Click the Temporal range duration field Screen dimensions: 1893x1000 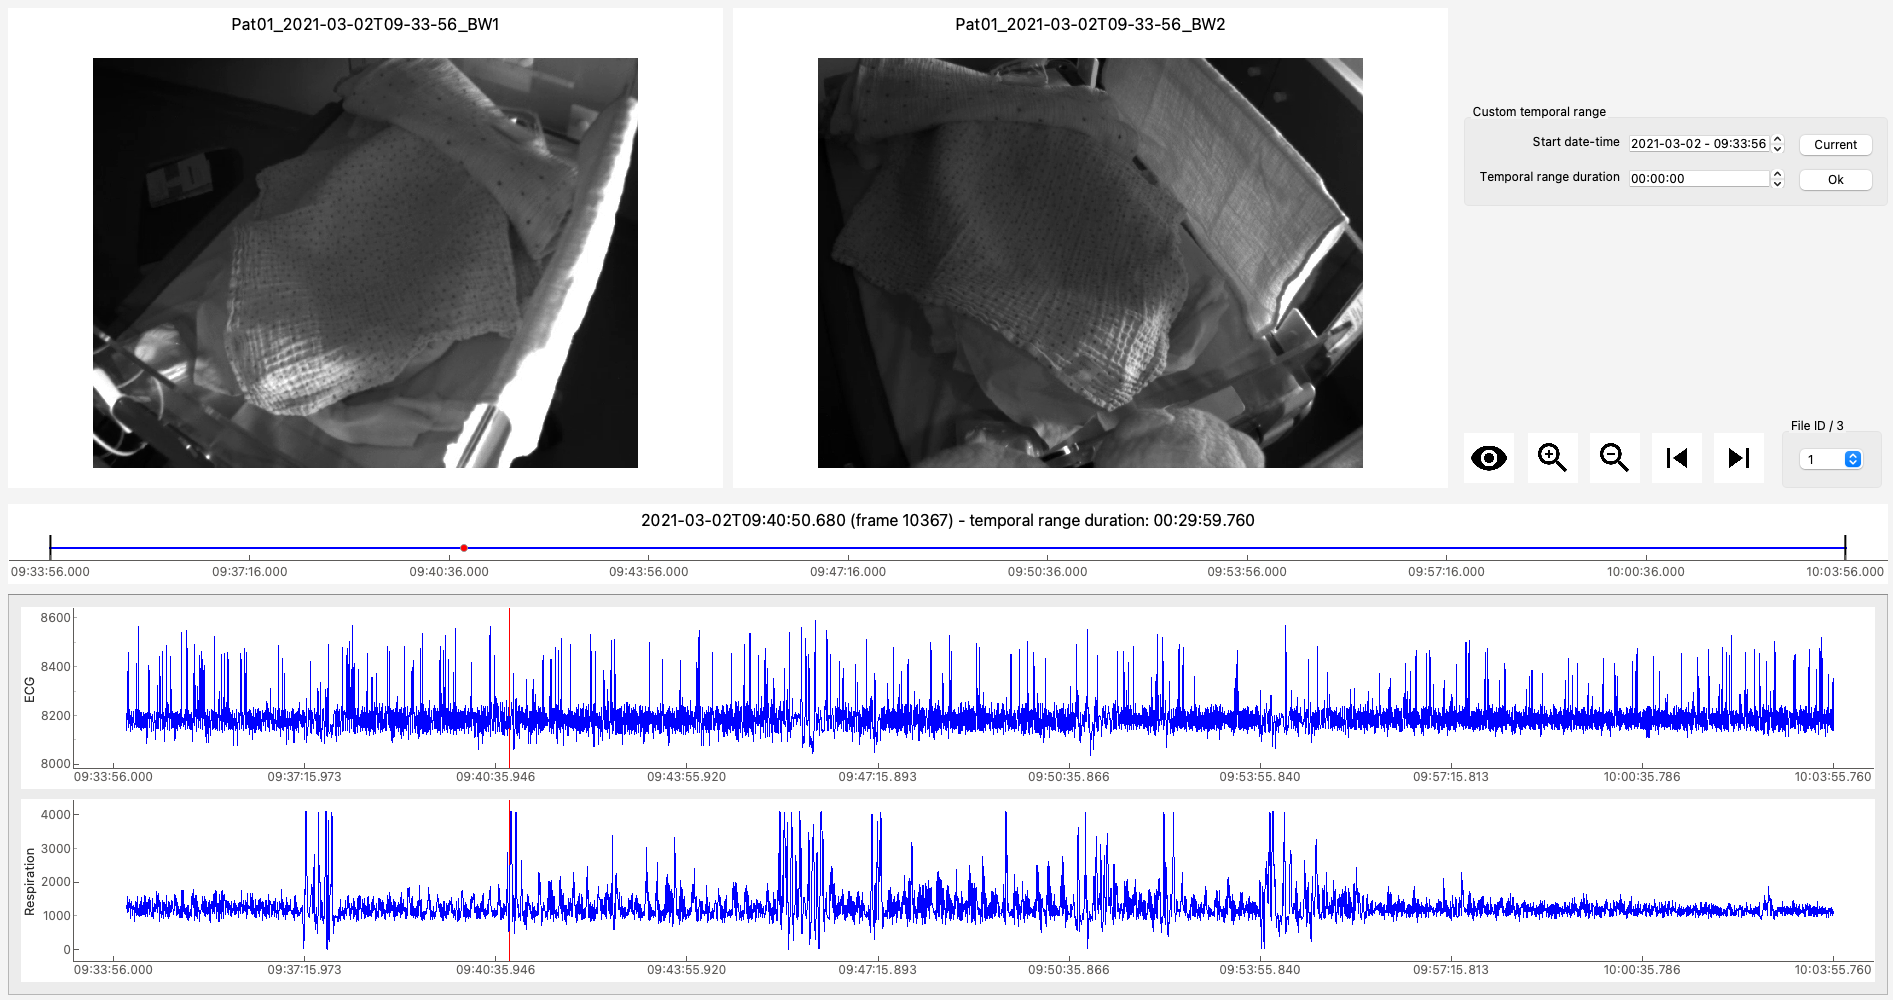(1699, 178)
